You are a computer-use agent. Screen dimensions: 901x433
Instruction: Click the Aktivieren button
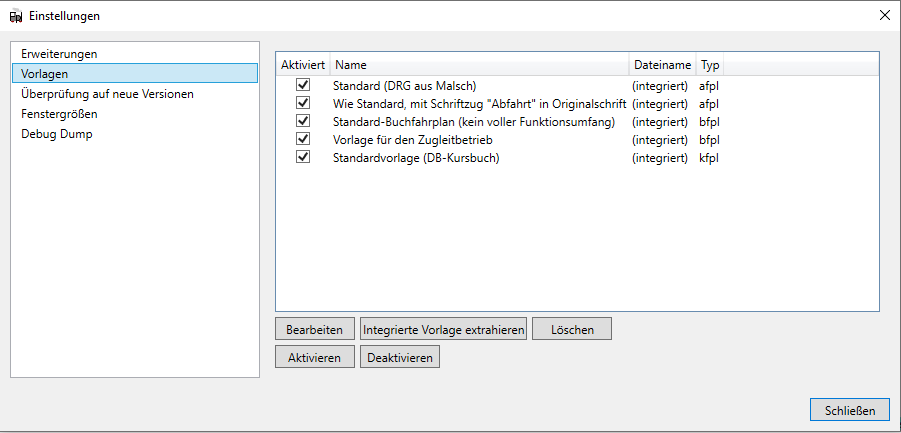pyautogui.click(x=315, y=358)
